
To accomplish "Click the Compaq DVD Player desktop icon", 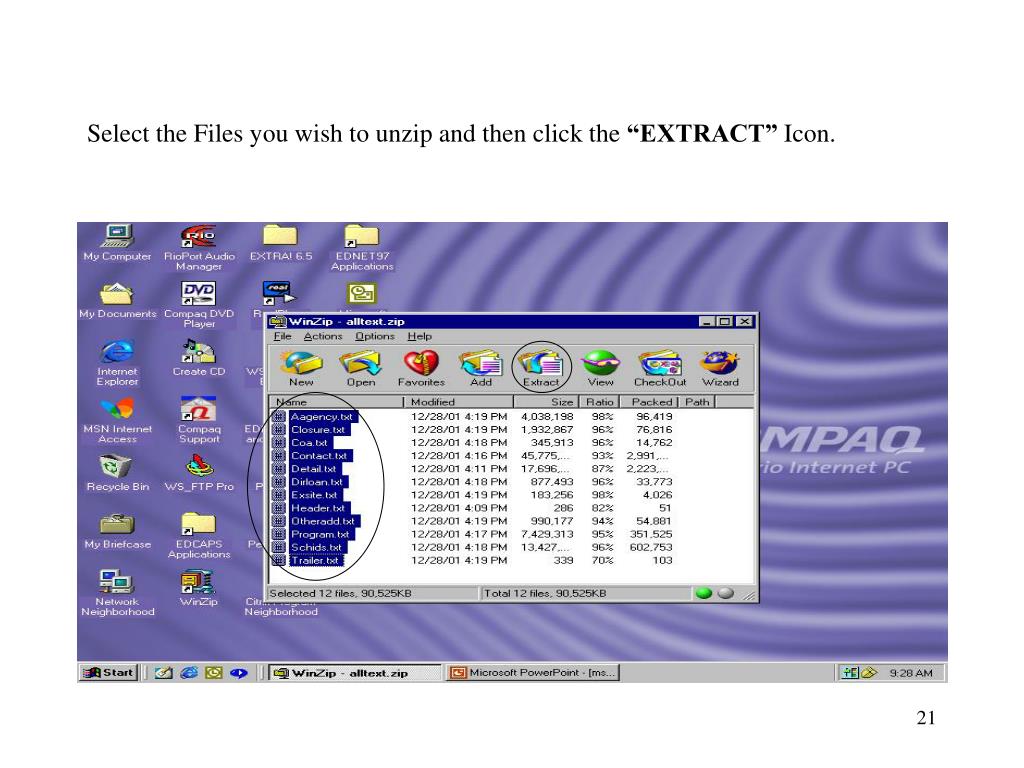I will 199,304.
